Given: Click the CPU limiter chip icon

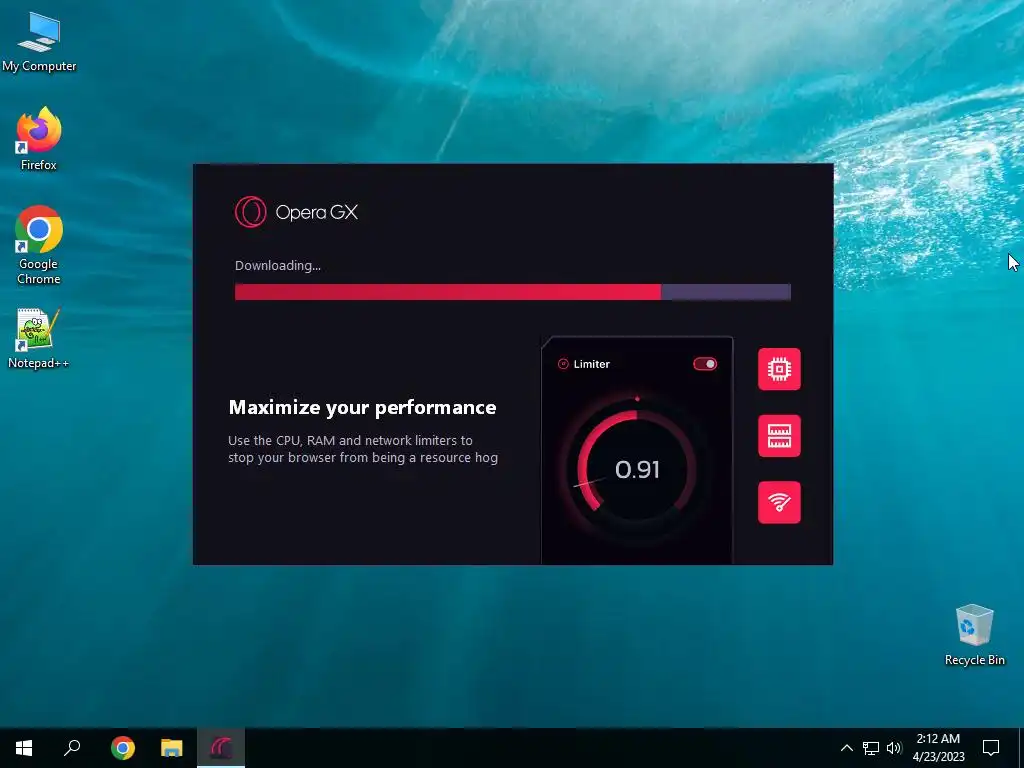Looking at the screenshot, I should 779,369.
